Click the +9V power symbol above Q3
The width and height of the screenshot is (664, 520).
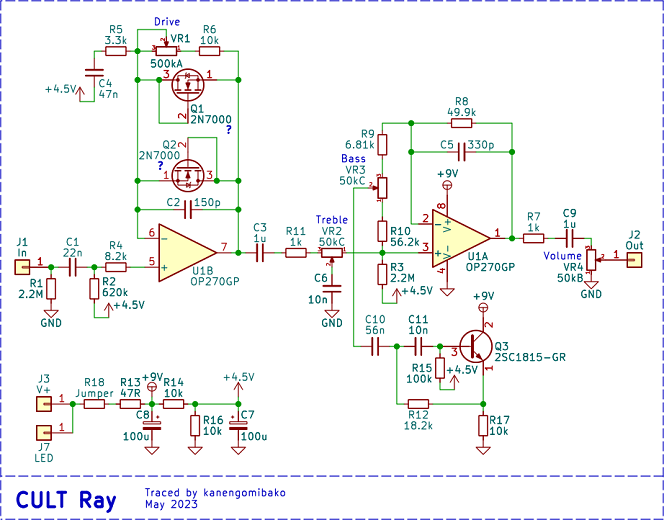483,307
